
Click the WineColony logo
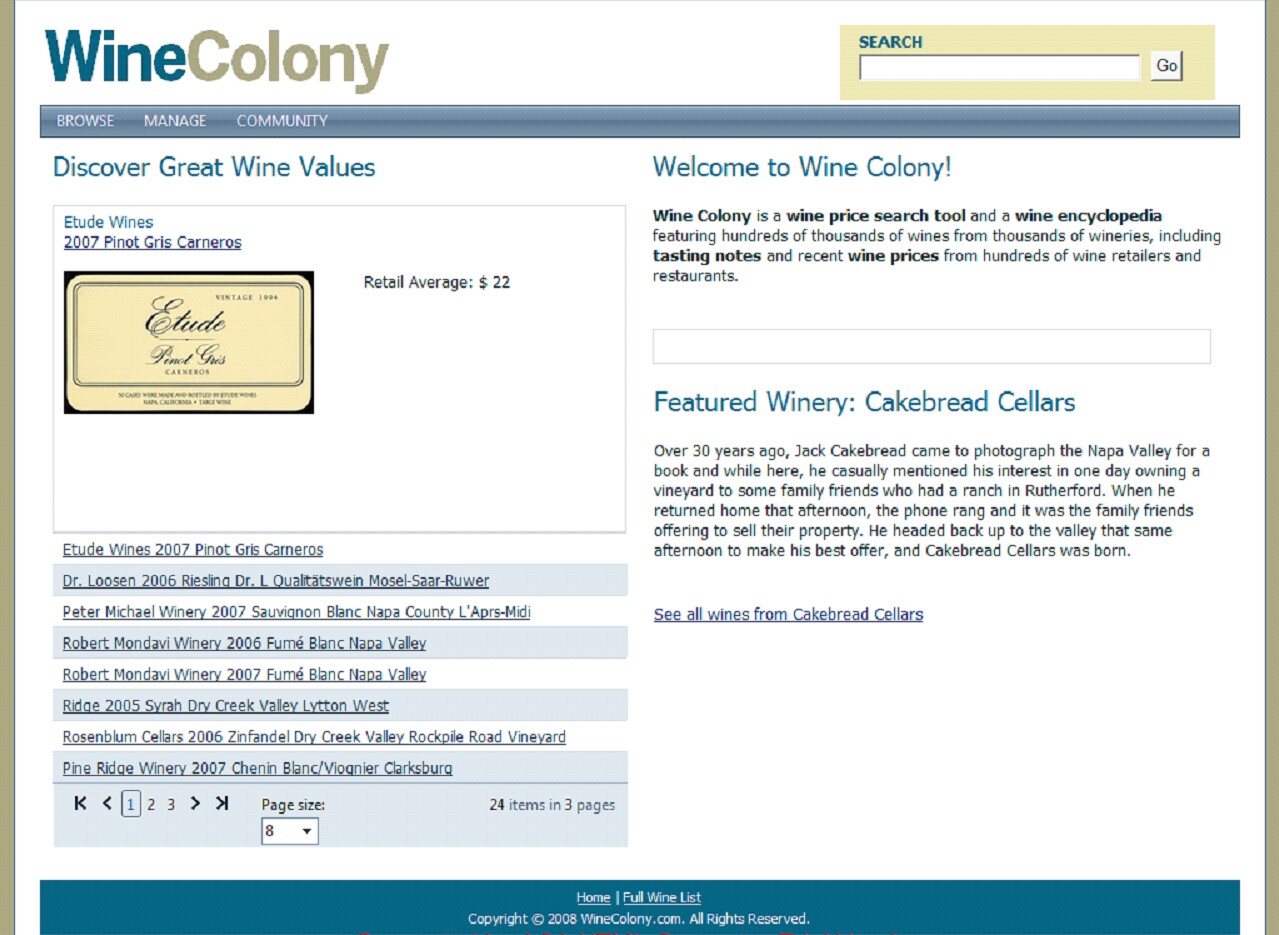pyautogui.click(x=217, y=61)
